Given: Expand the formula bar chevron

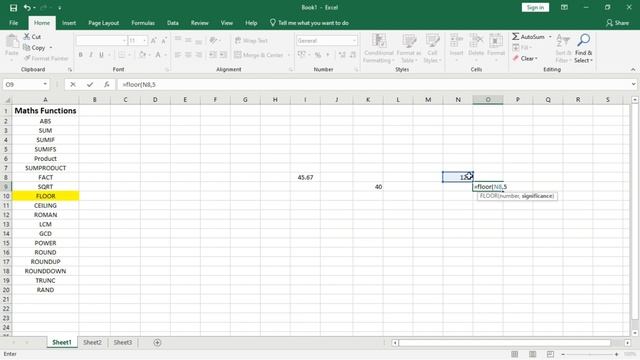Looking at the screenshot, I should pos(633,84).
